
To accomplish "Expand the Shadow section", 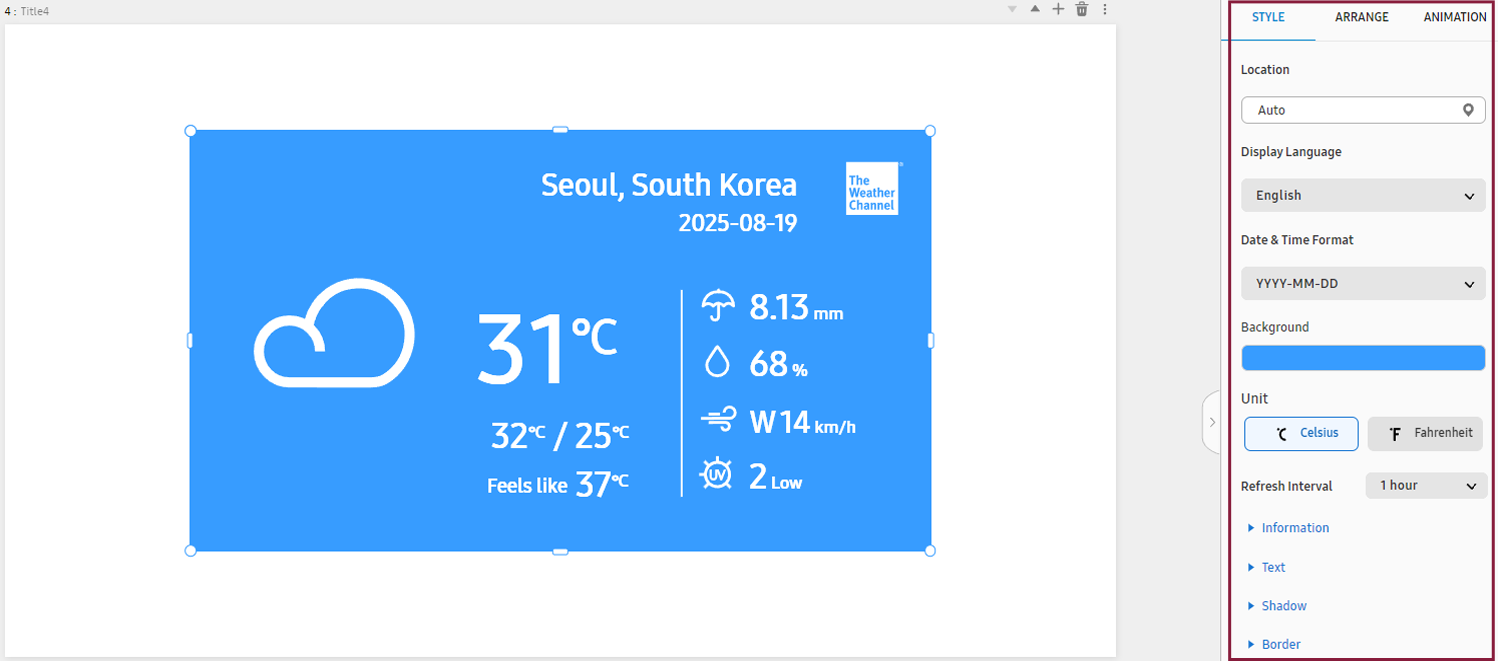I will click(1283, 606).
